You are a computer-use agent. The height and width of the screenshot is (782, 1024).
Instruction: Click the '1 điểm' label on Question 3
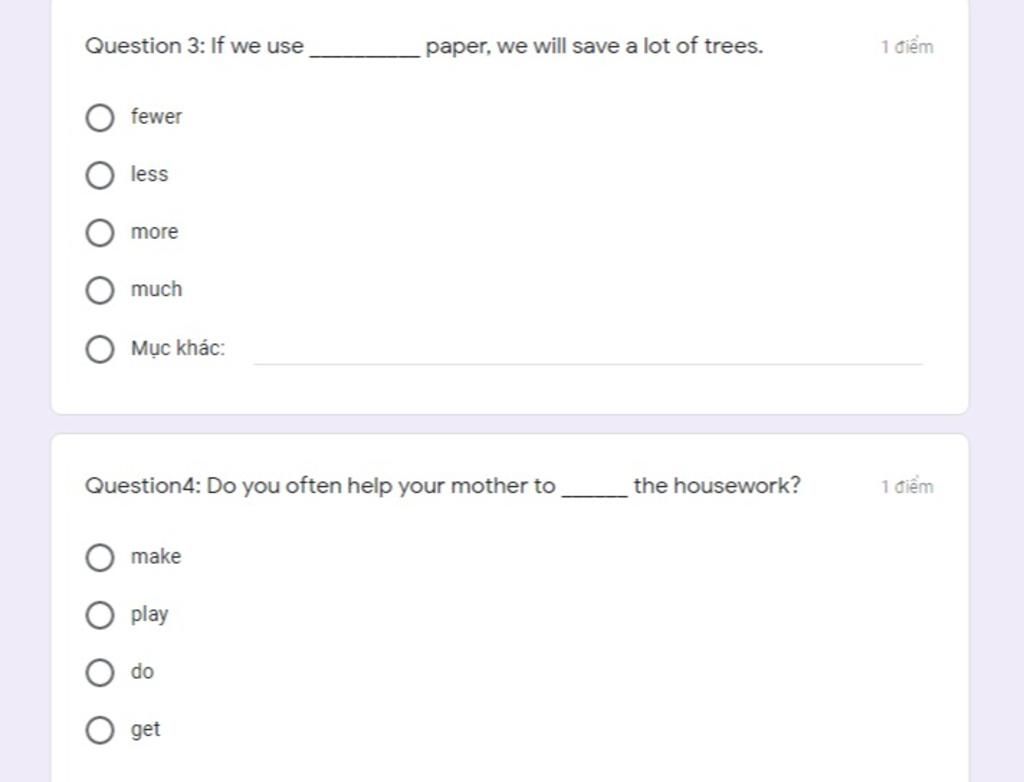pos(907,47)
